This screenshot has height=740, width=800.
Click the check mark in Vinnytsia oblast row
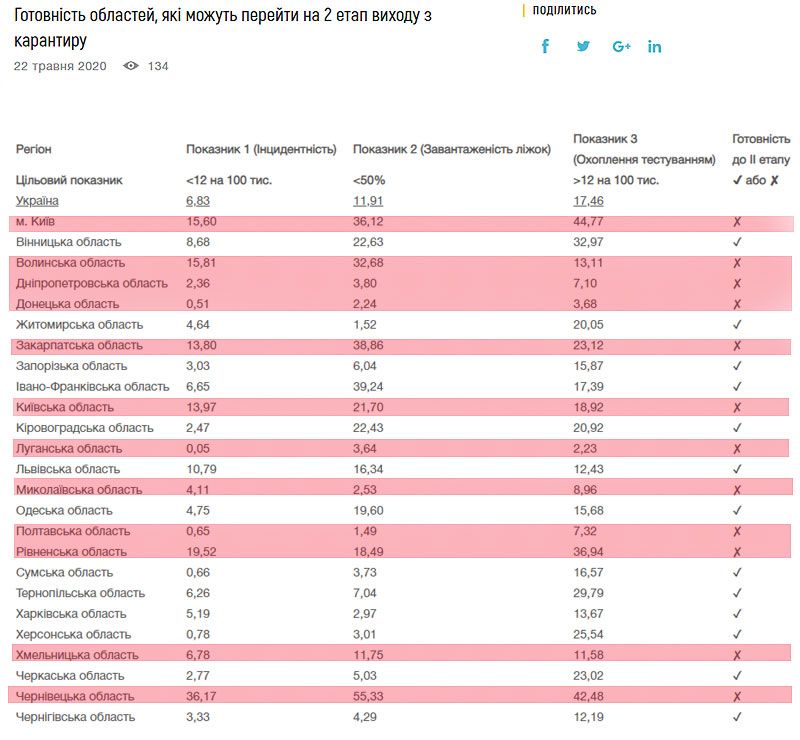pyautogui.click(x=737, y=242)
